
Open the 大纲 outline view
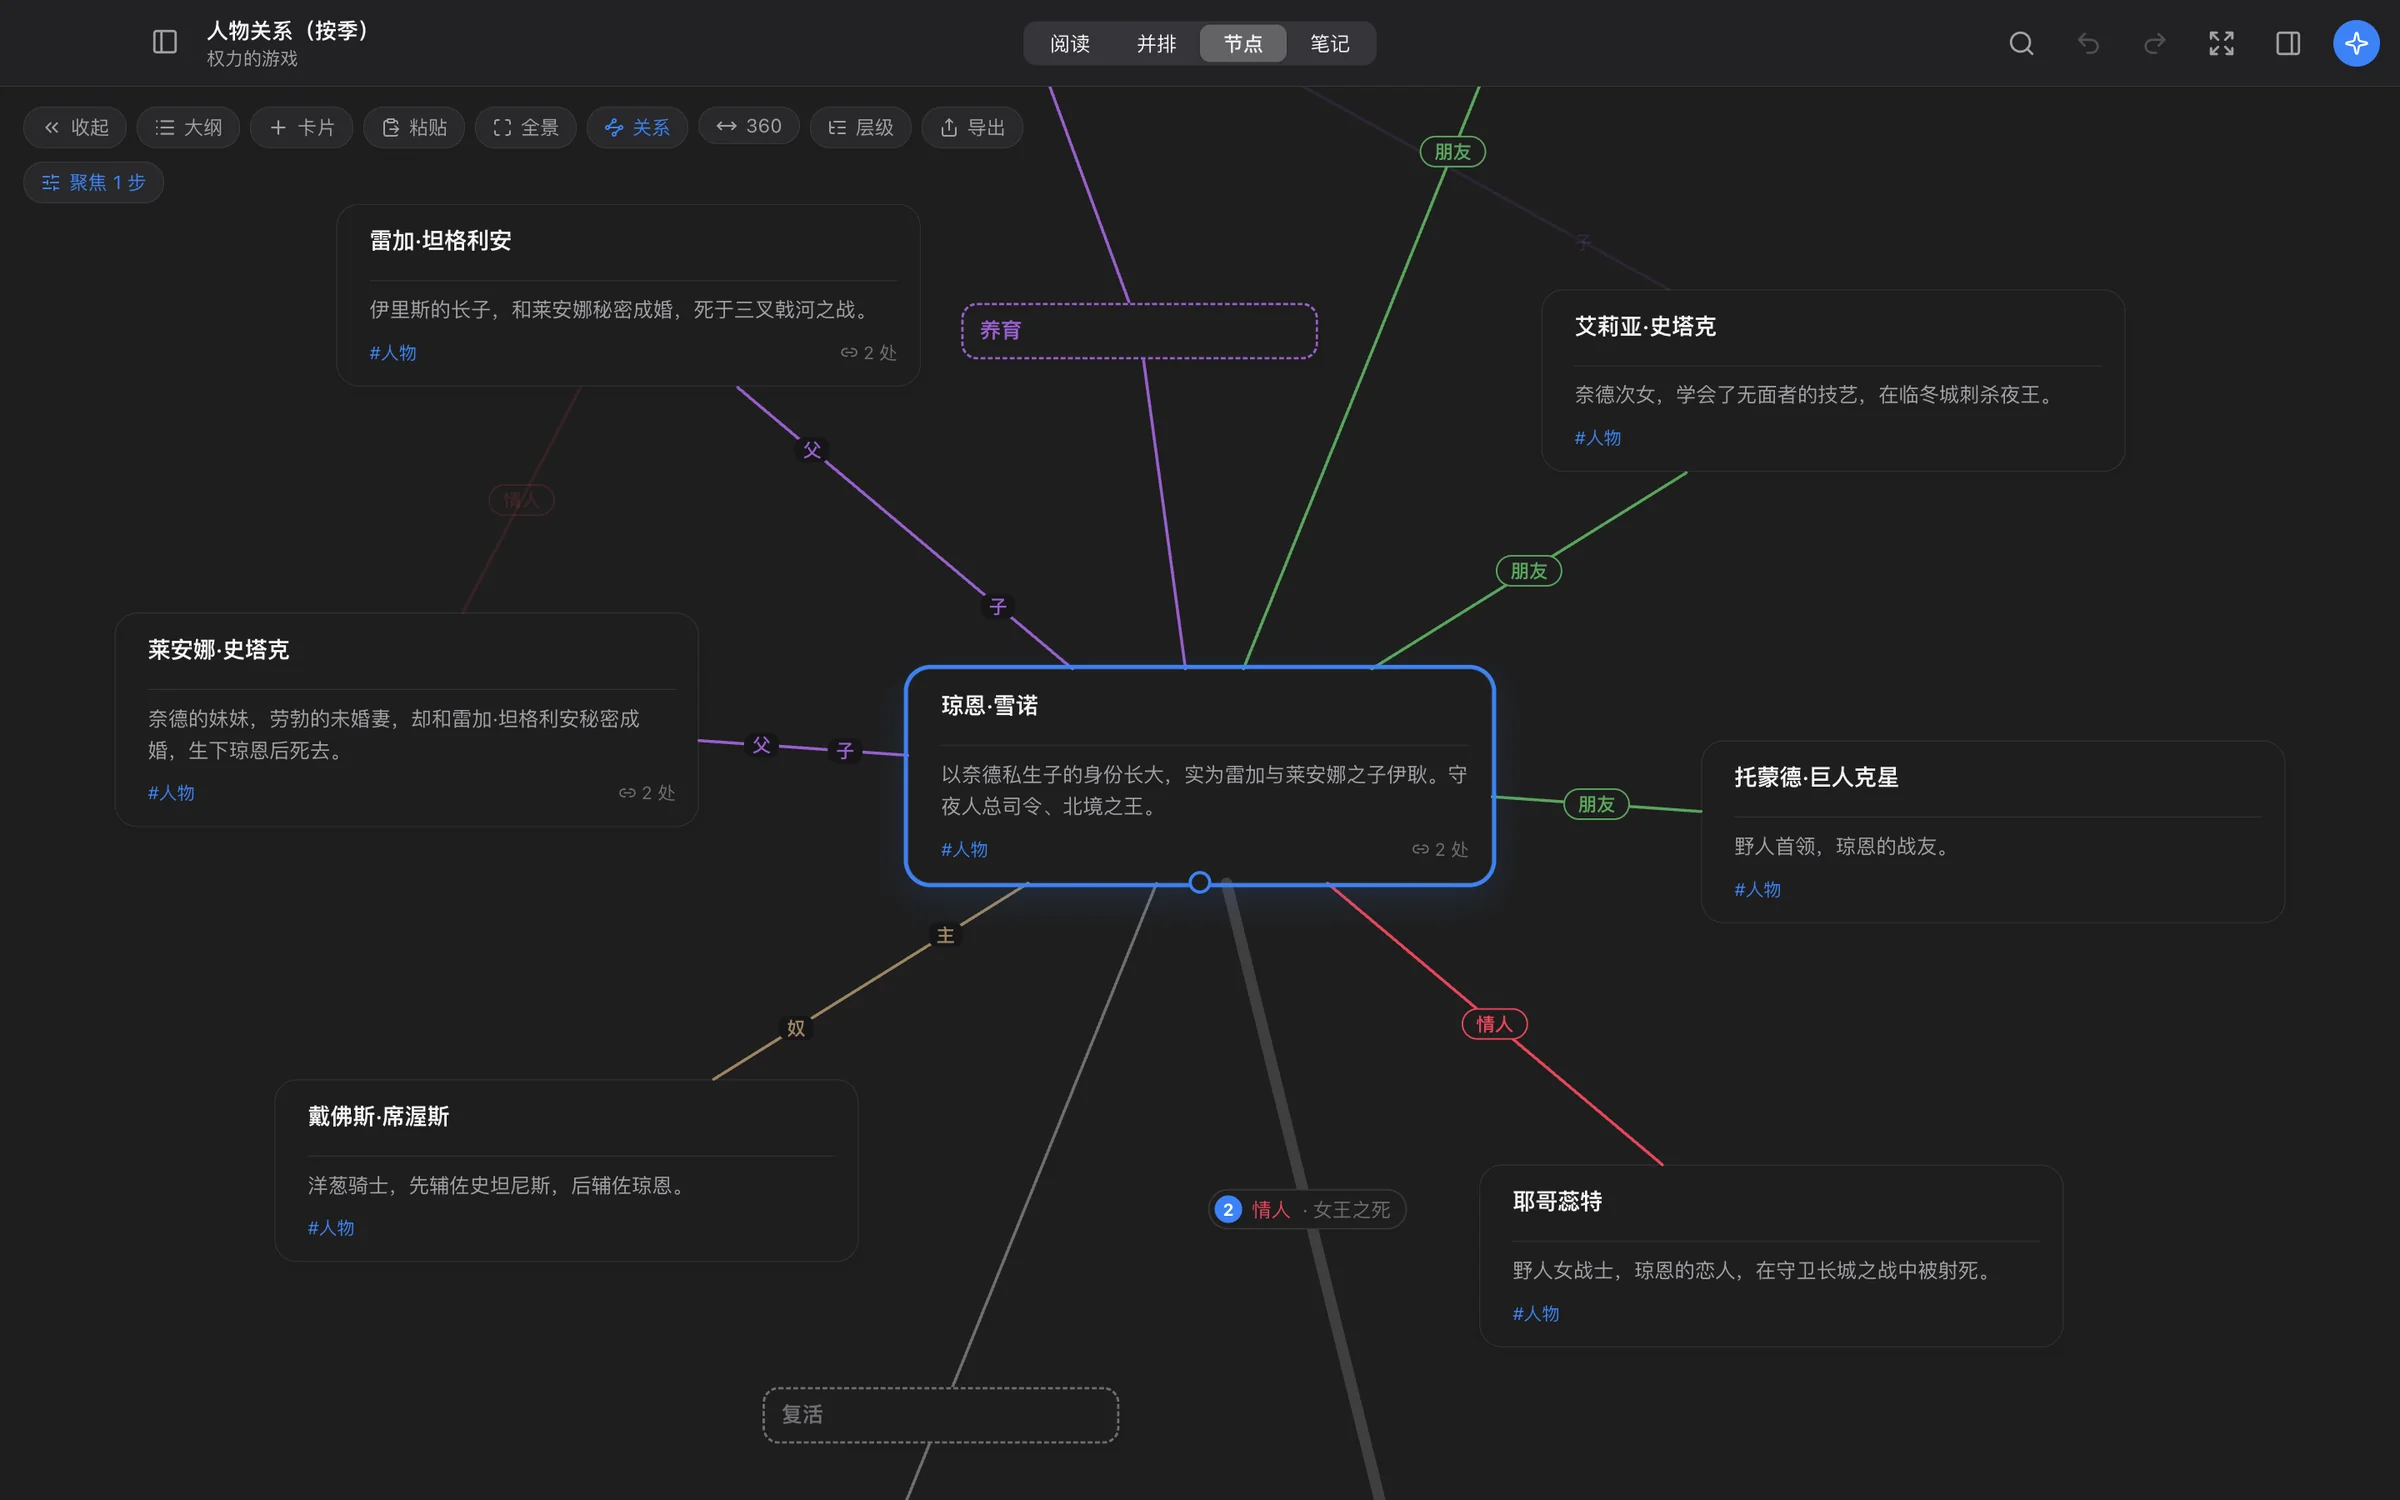pyautogui.click(x=188, y=127)
